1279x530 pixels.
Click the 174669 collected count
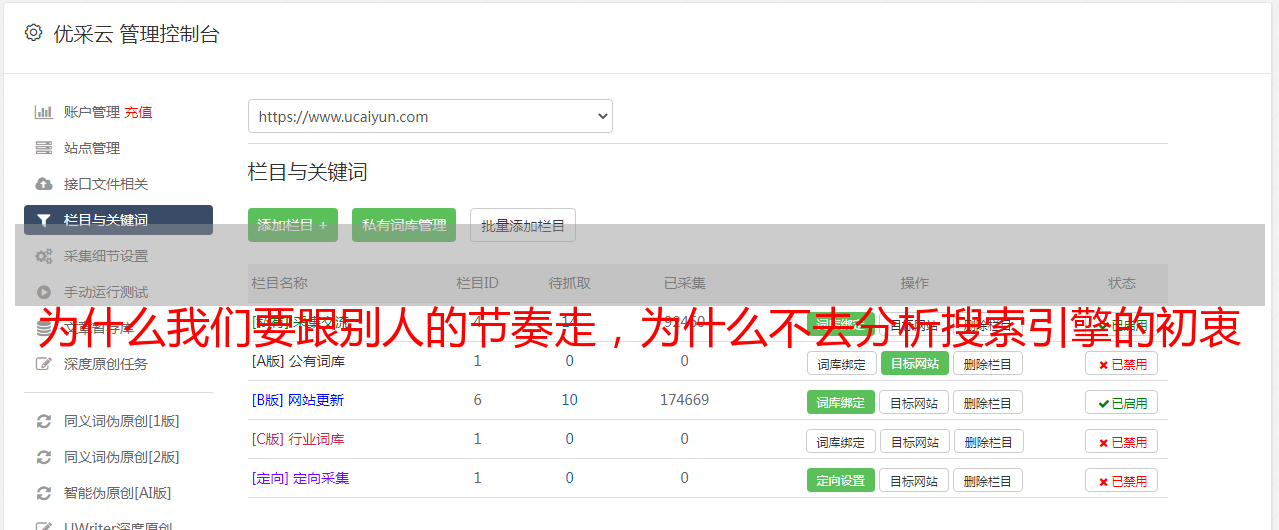tap(684, 400)
